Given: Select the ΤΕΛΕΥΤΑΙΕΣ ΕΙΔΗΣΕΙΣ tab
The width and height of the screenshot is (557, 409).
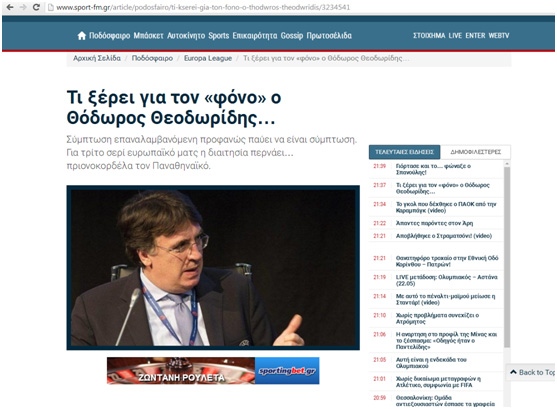Looking at the screenshot, I should coord(404,152).
